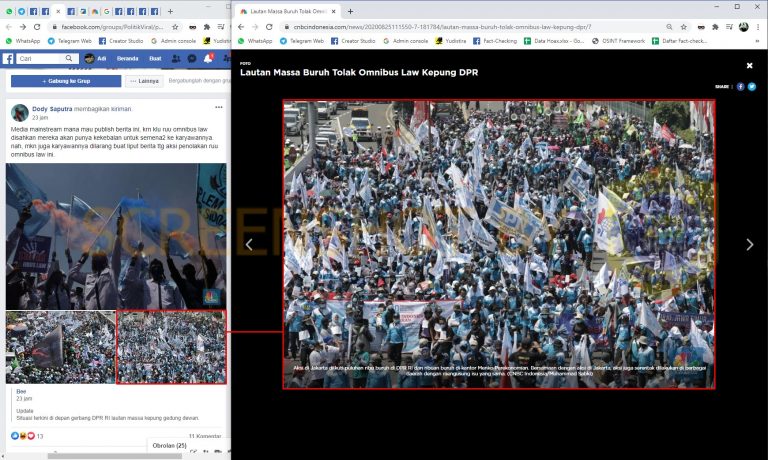Open the Daftar fact-check bookmark
Image resolution: width=768 pixels, height=460 pixels.
coord(680,41)
